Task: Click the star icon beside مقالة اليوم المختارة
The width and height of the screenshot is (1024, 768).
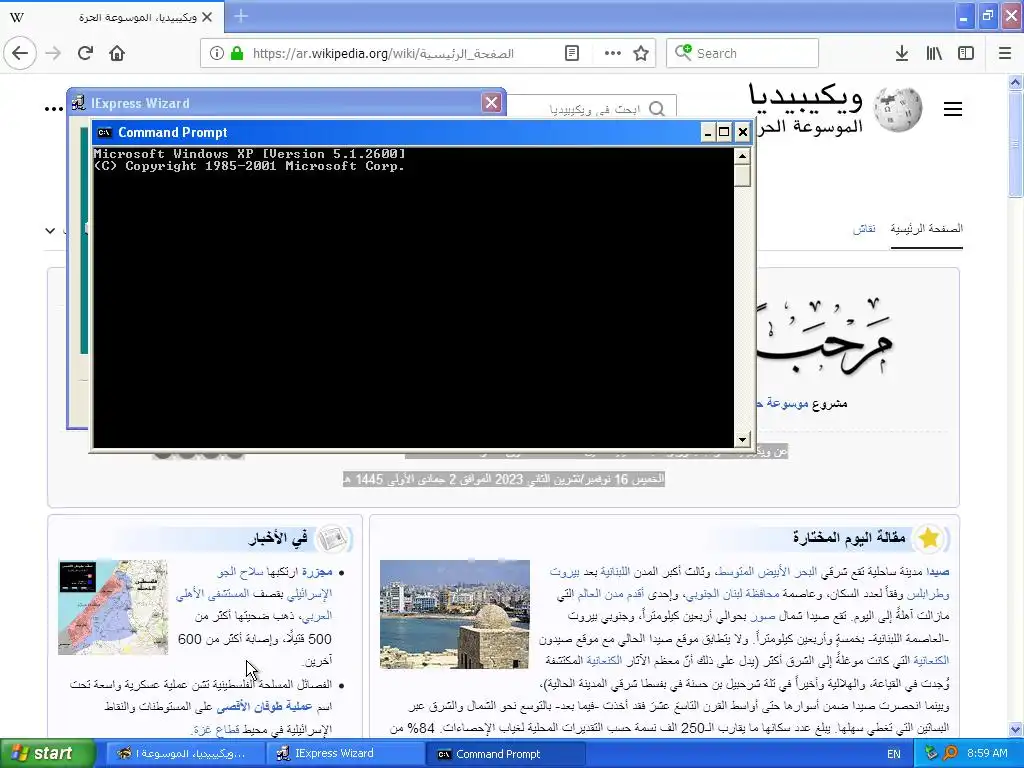Action: click(929, 539)
